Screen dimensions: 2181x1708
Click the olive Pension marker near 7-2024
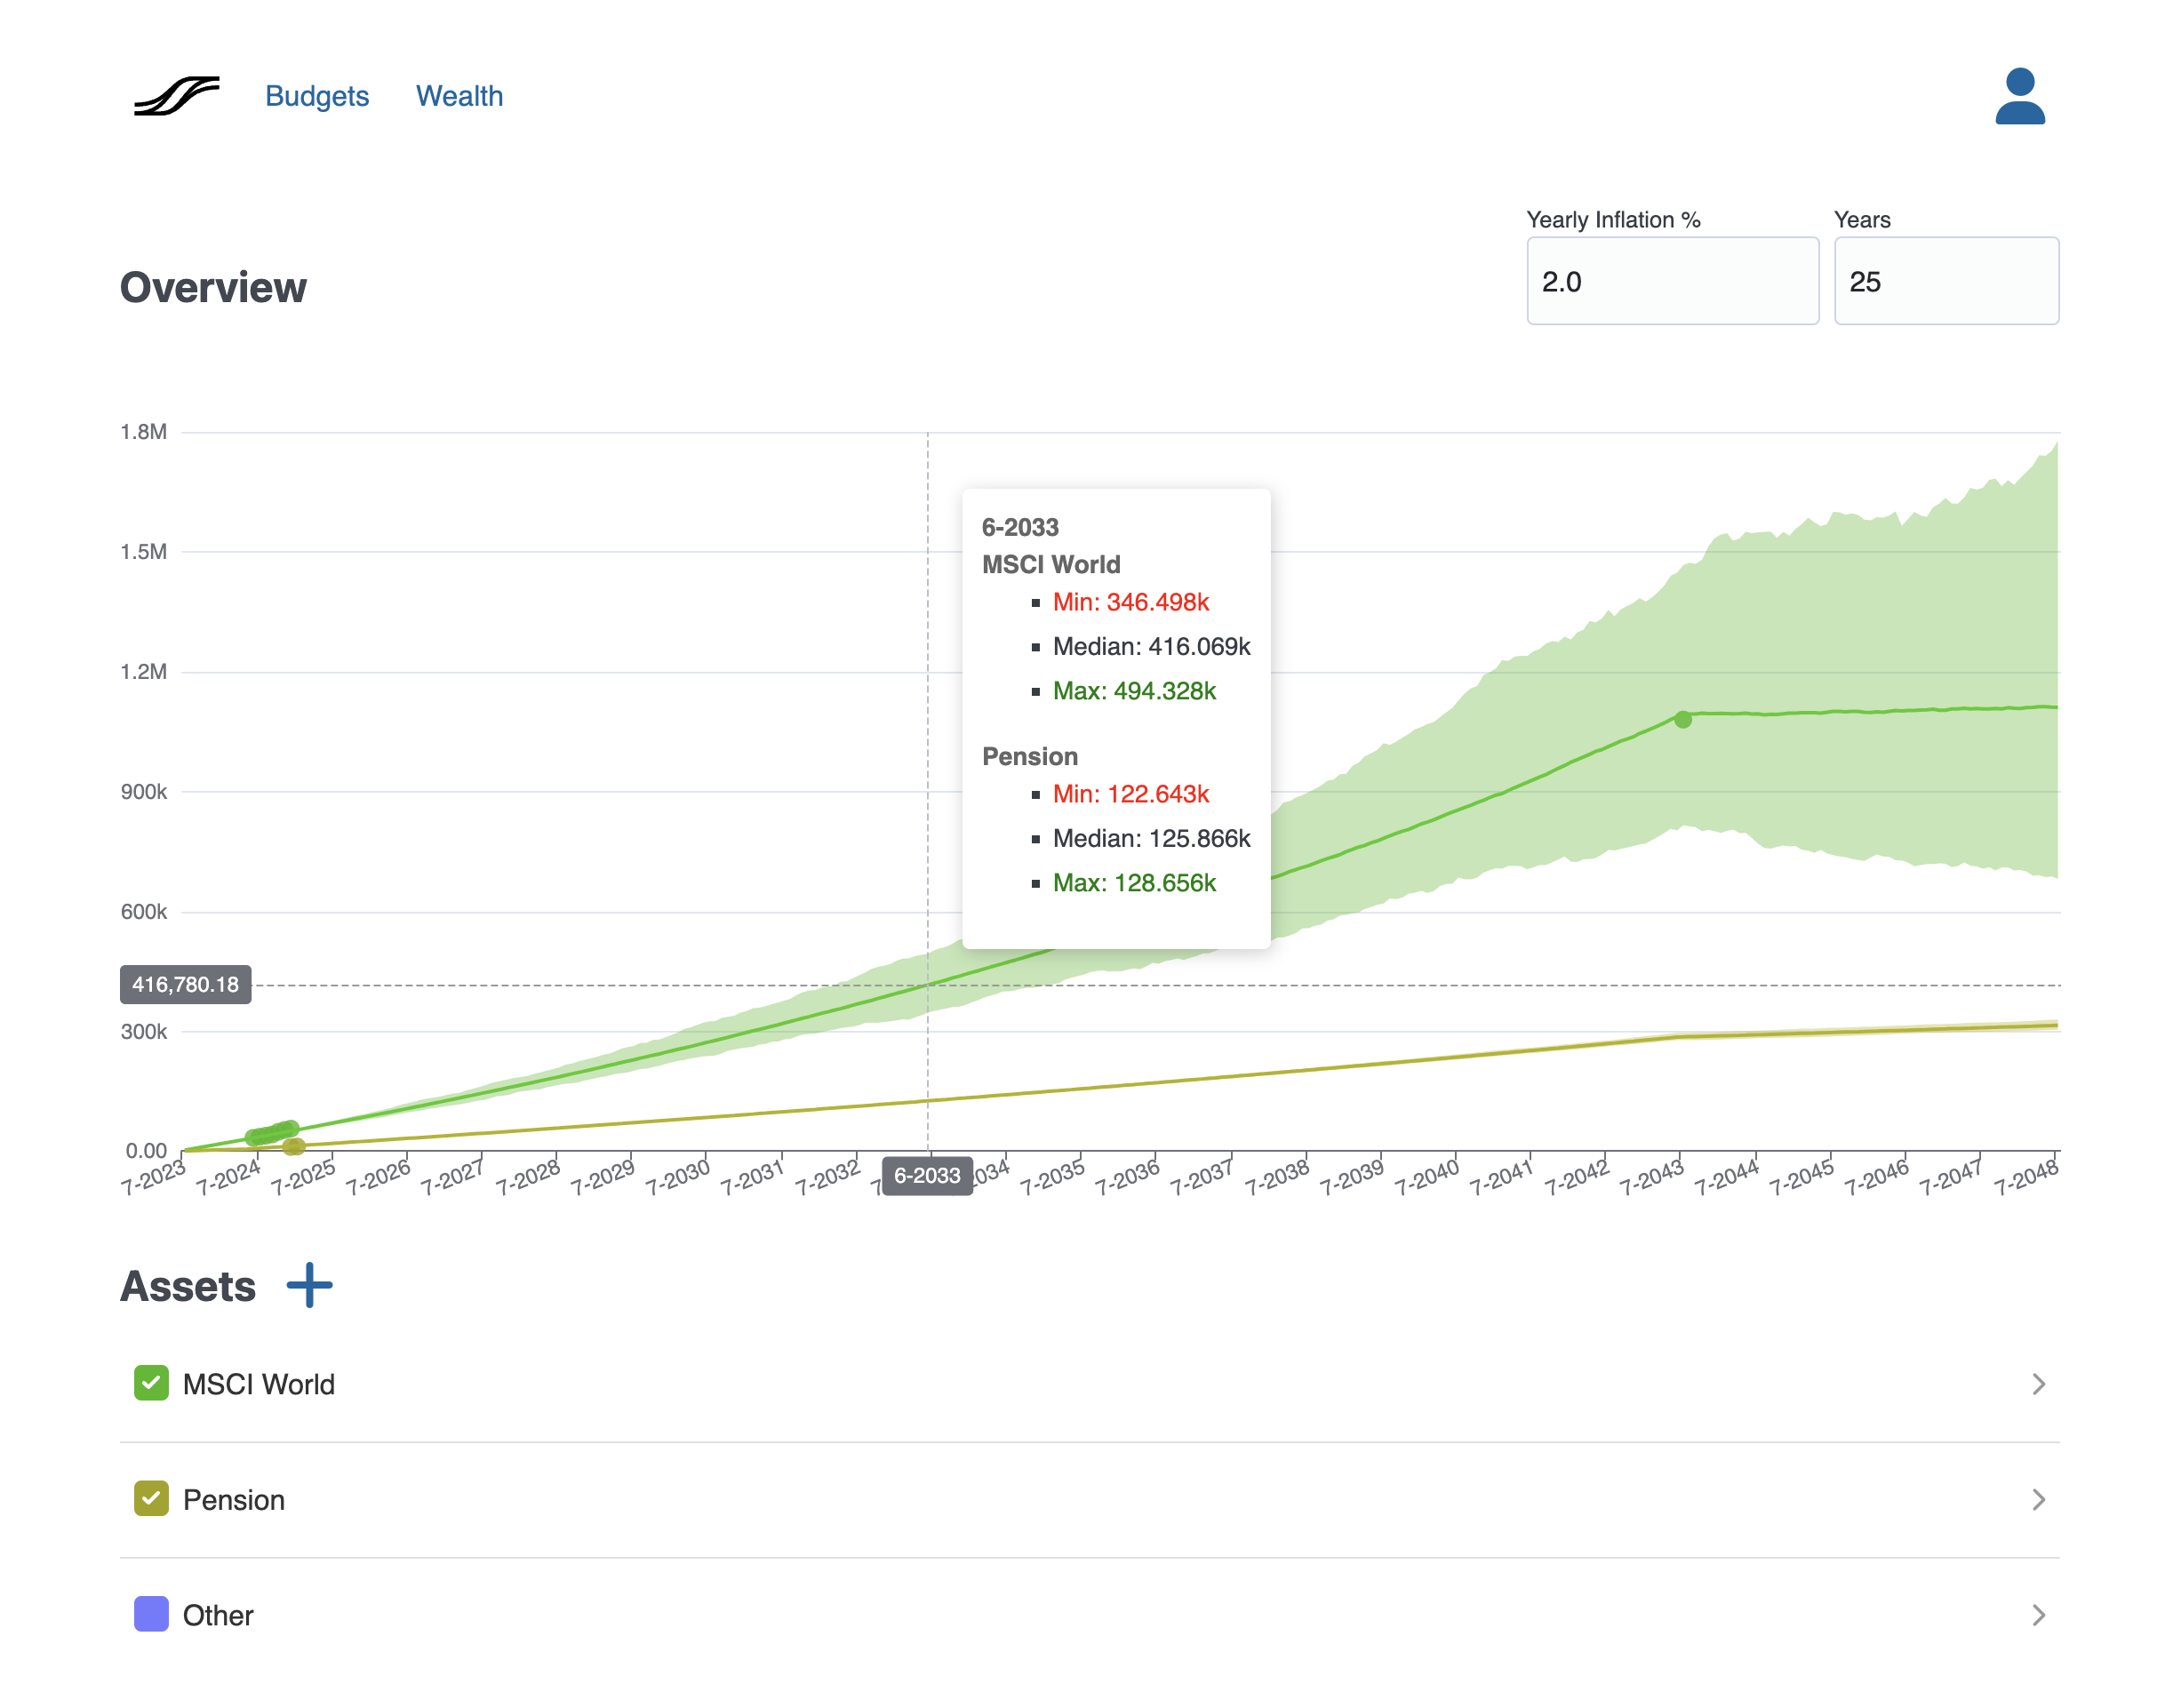pyautogui.click(x=294, y=1146)
